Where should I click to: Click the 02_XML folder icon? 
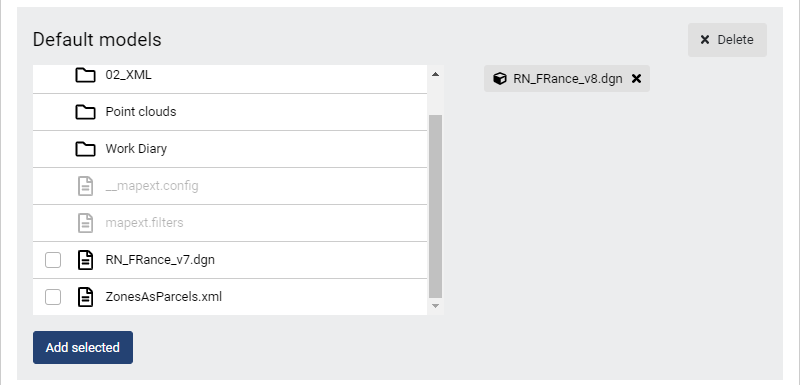coord(85,75)
